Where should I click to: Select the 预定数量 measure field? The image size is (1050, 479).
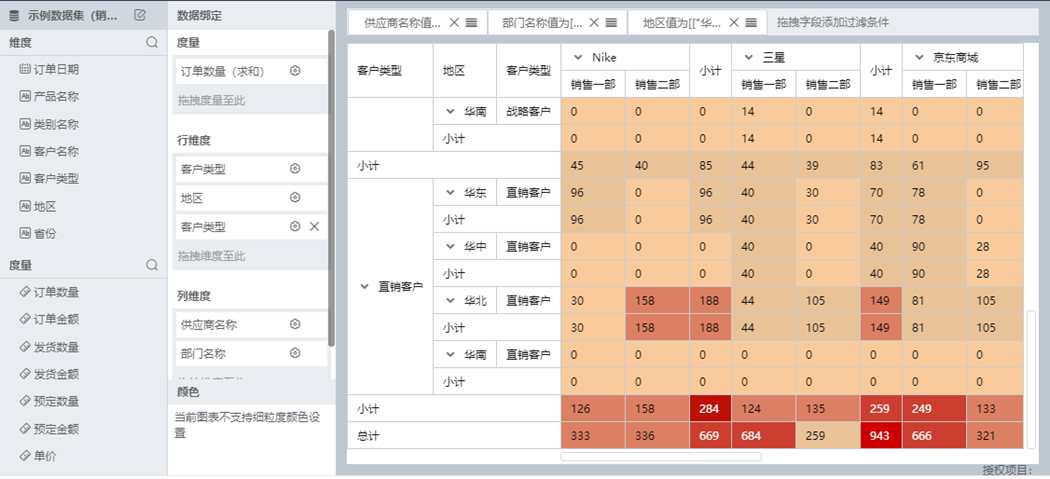(49, 401)
